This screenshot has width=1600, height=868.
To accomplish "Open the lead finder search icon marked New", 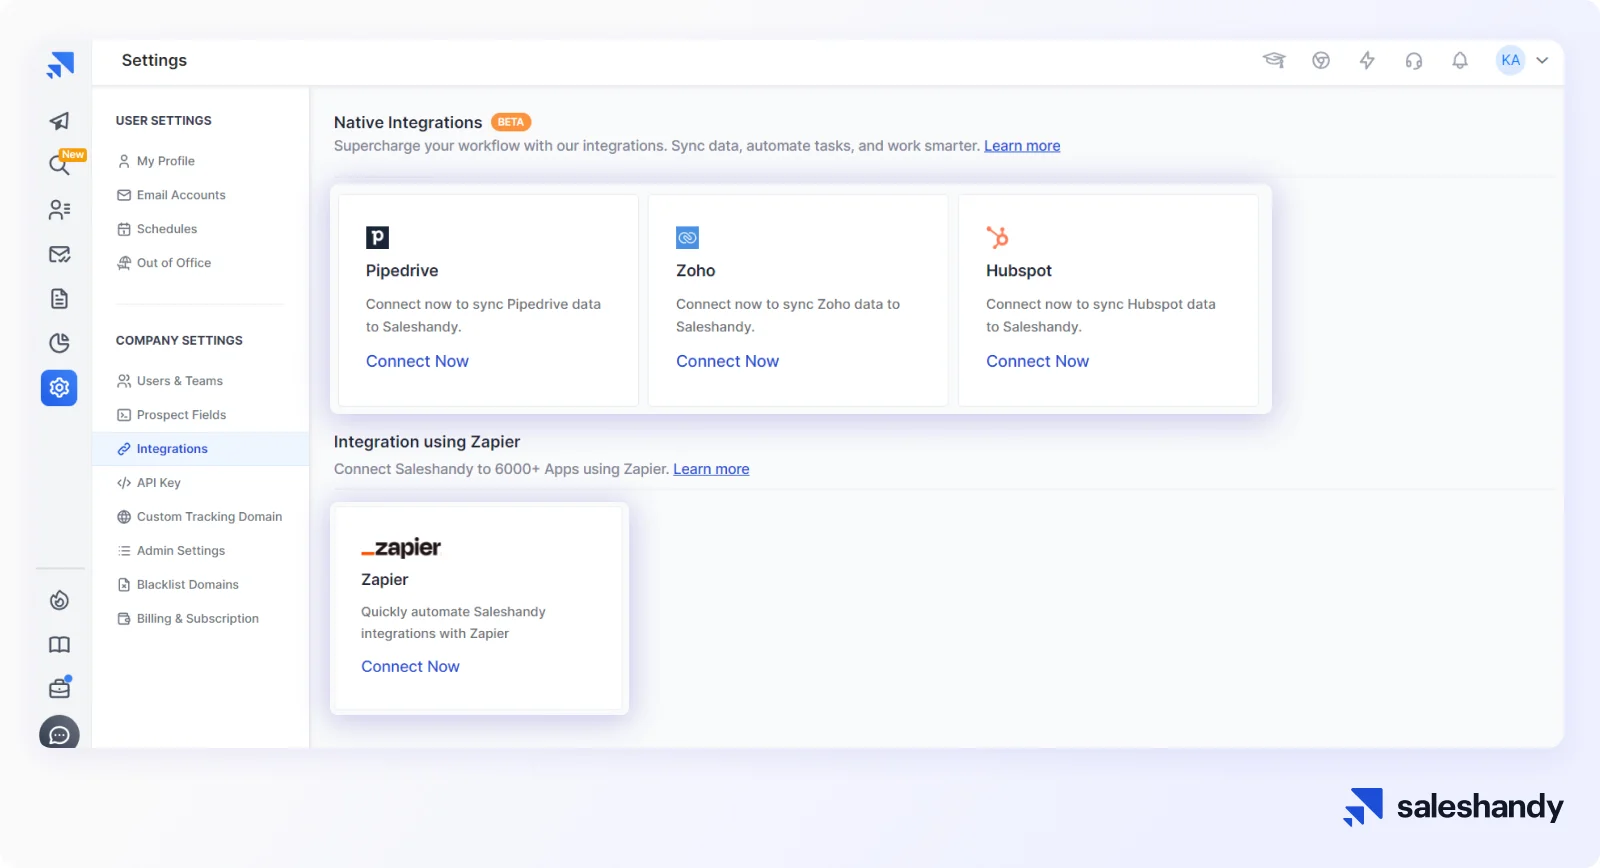I will [60, 165].
